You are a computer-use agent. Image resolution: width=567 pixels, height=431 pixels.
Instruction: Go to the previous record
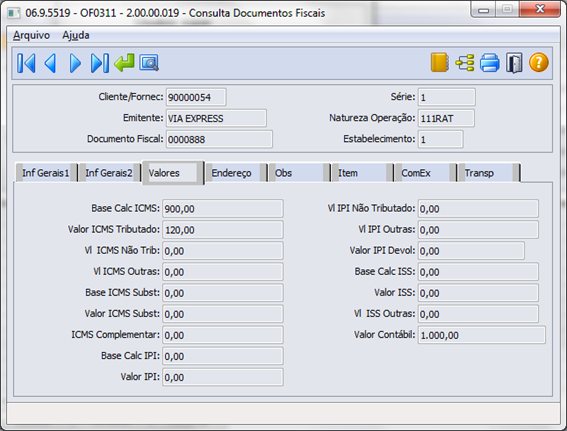[50, 63]
